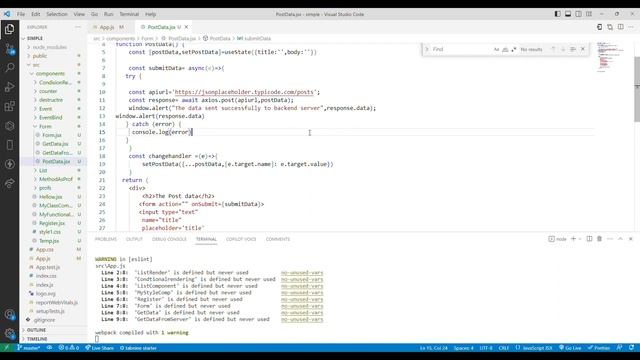Expand the TIMELINE section
640x360 pixels.
coord(53,339)
